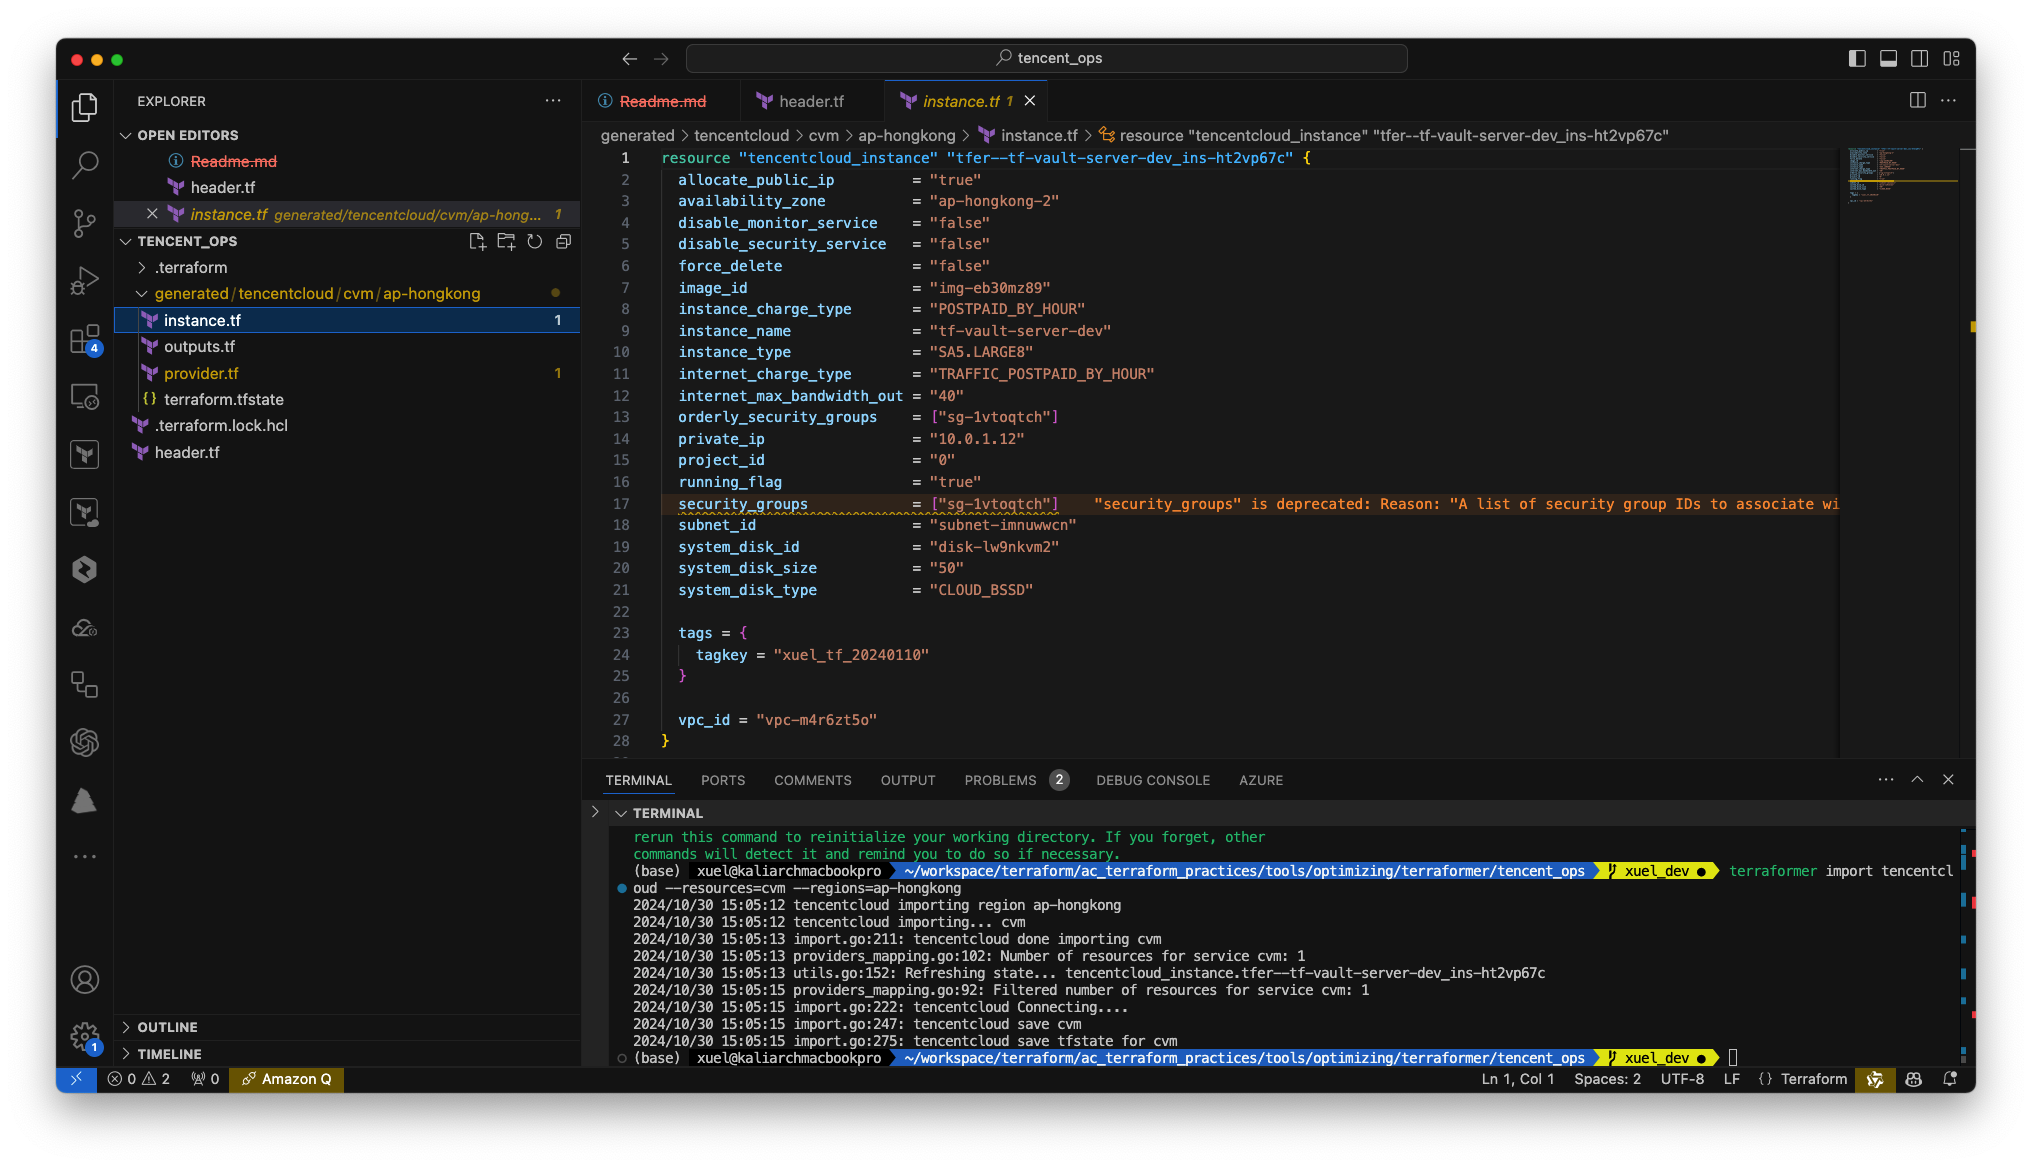This screenshot has height=1167, width=2032.
Task: Expand the .terraform folder
Action: pos(191,267)
